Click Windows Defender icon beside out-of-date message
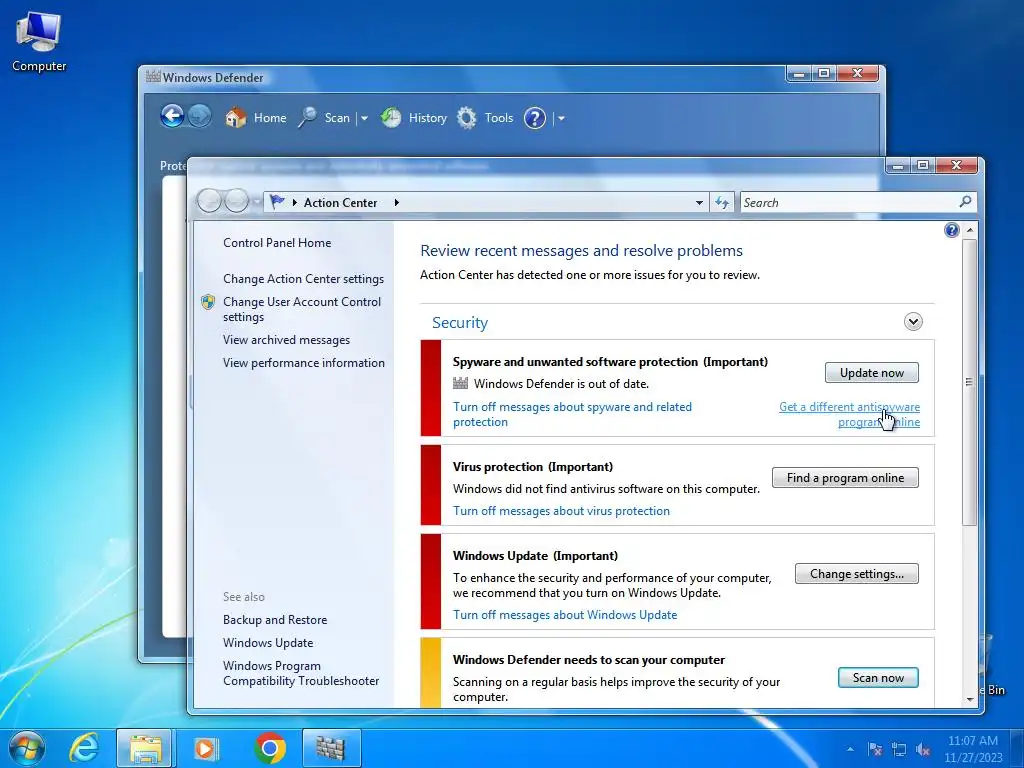The height and width of the screenshot is (768, 1024). [460, 383]
